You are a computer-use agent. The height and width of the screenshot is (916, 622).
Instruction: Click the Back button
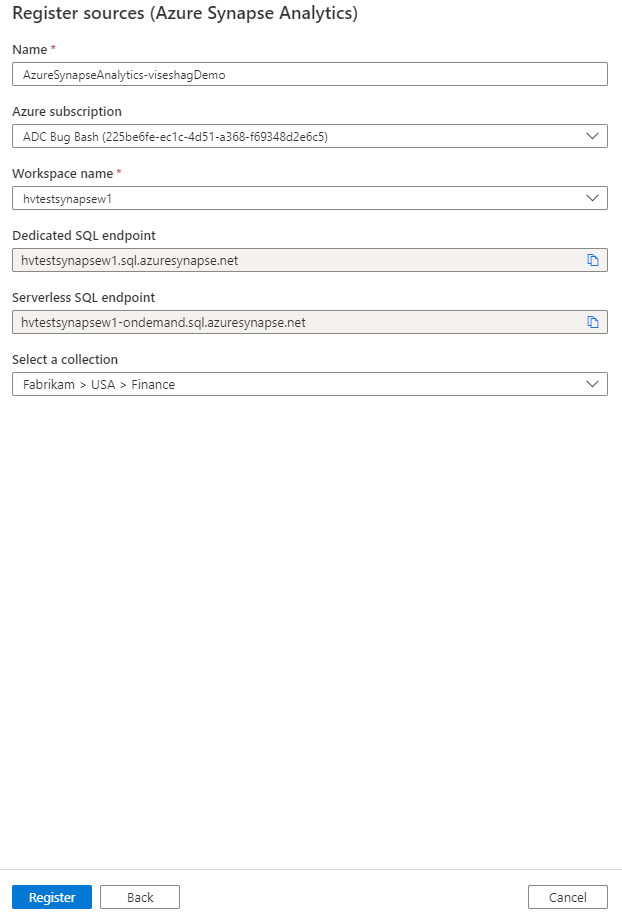(139, 897)
